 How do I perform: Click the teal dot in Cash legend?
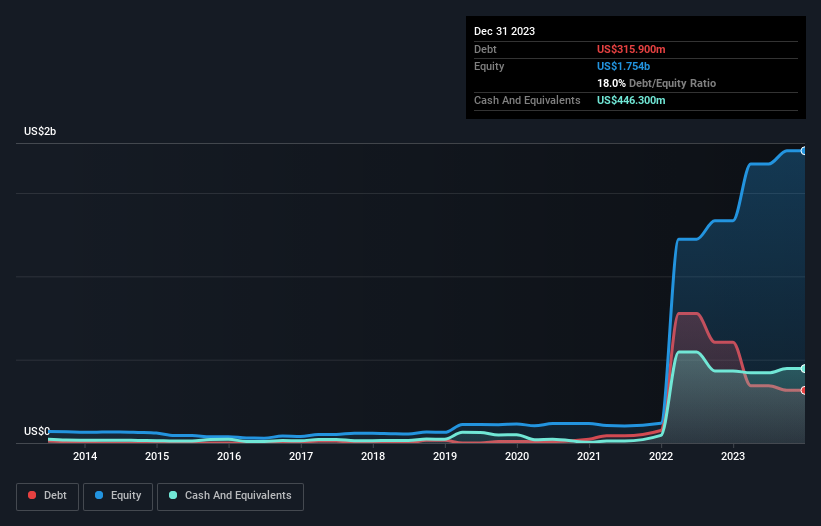point(173,495)
